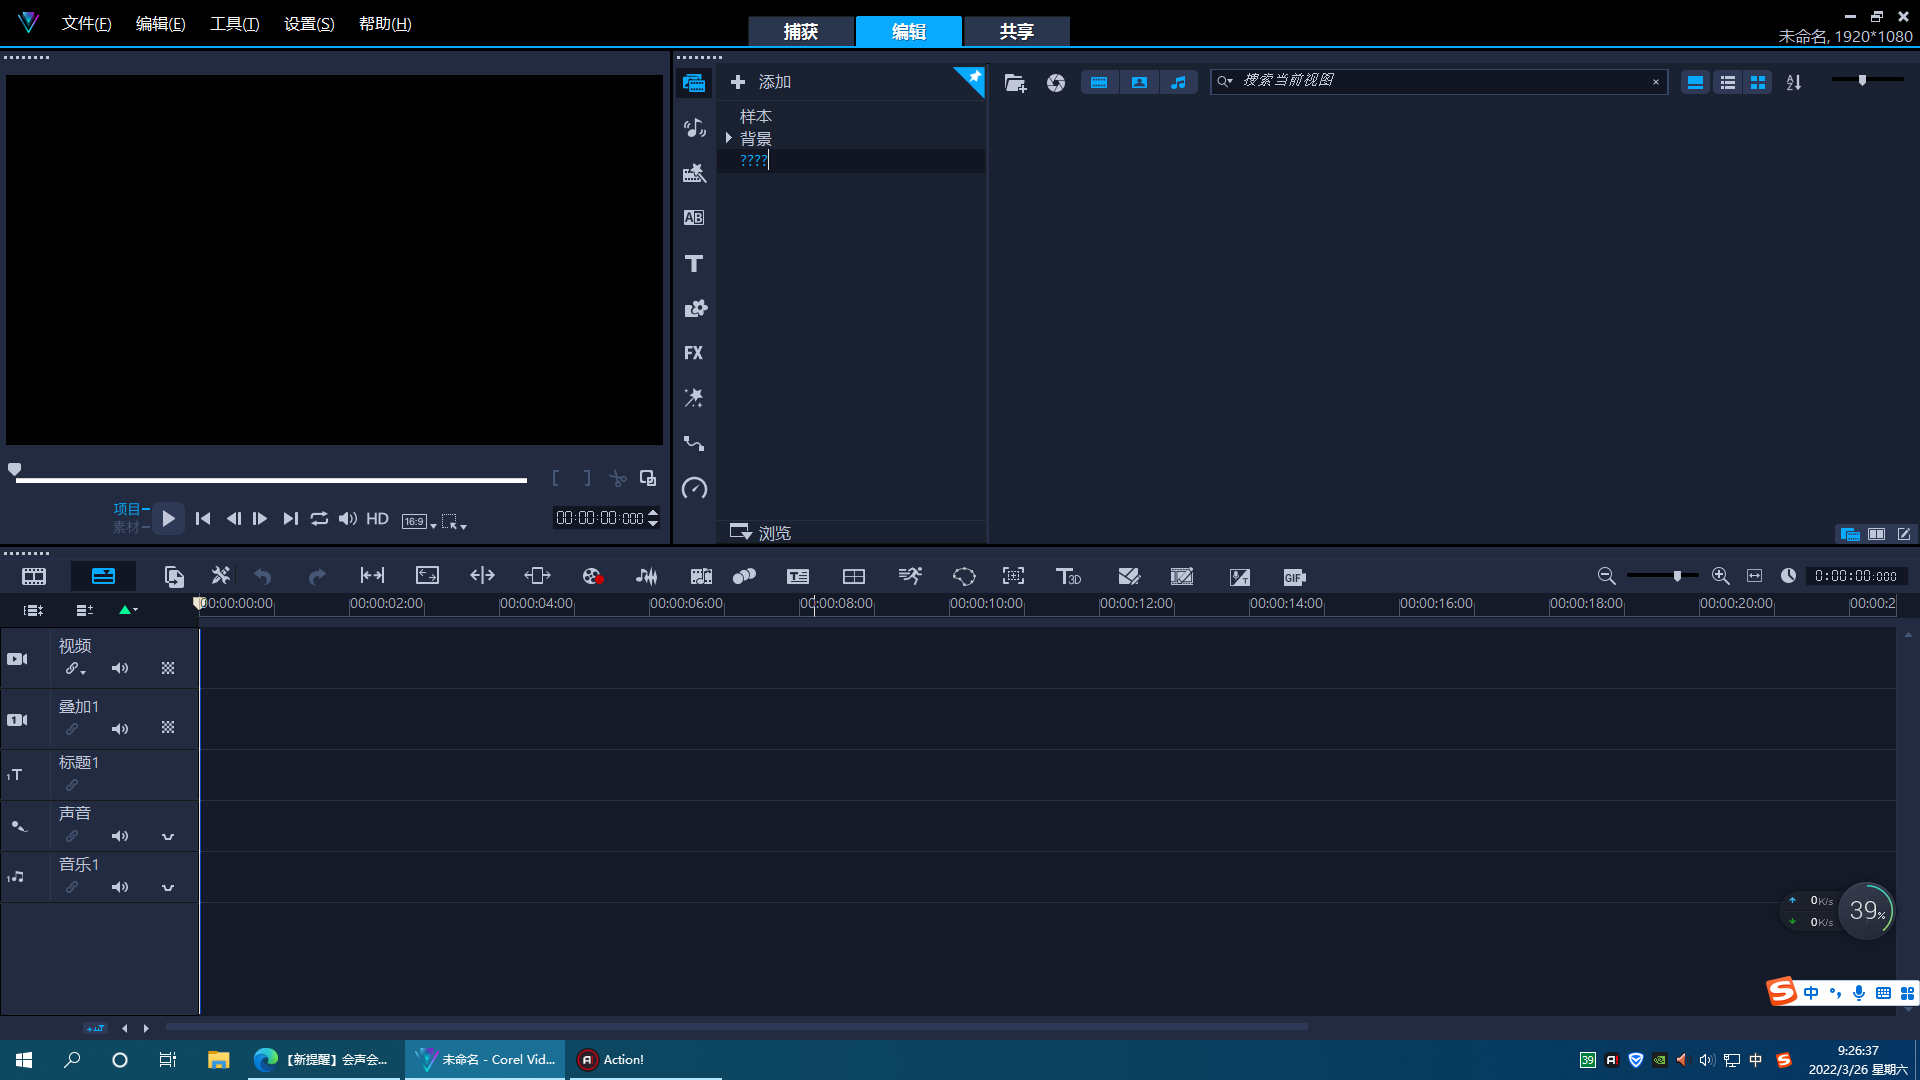Open the Split Screen template creator icon
Viewport: 1920px width, 1080px height.
[x=854, y=577]
